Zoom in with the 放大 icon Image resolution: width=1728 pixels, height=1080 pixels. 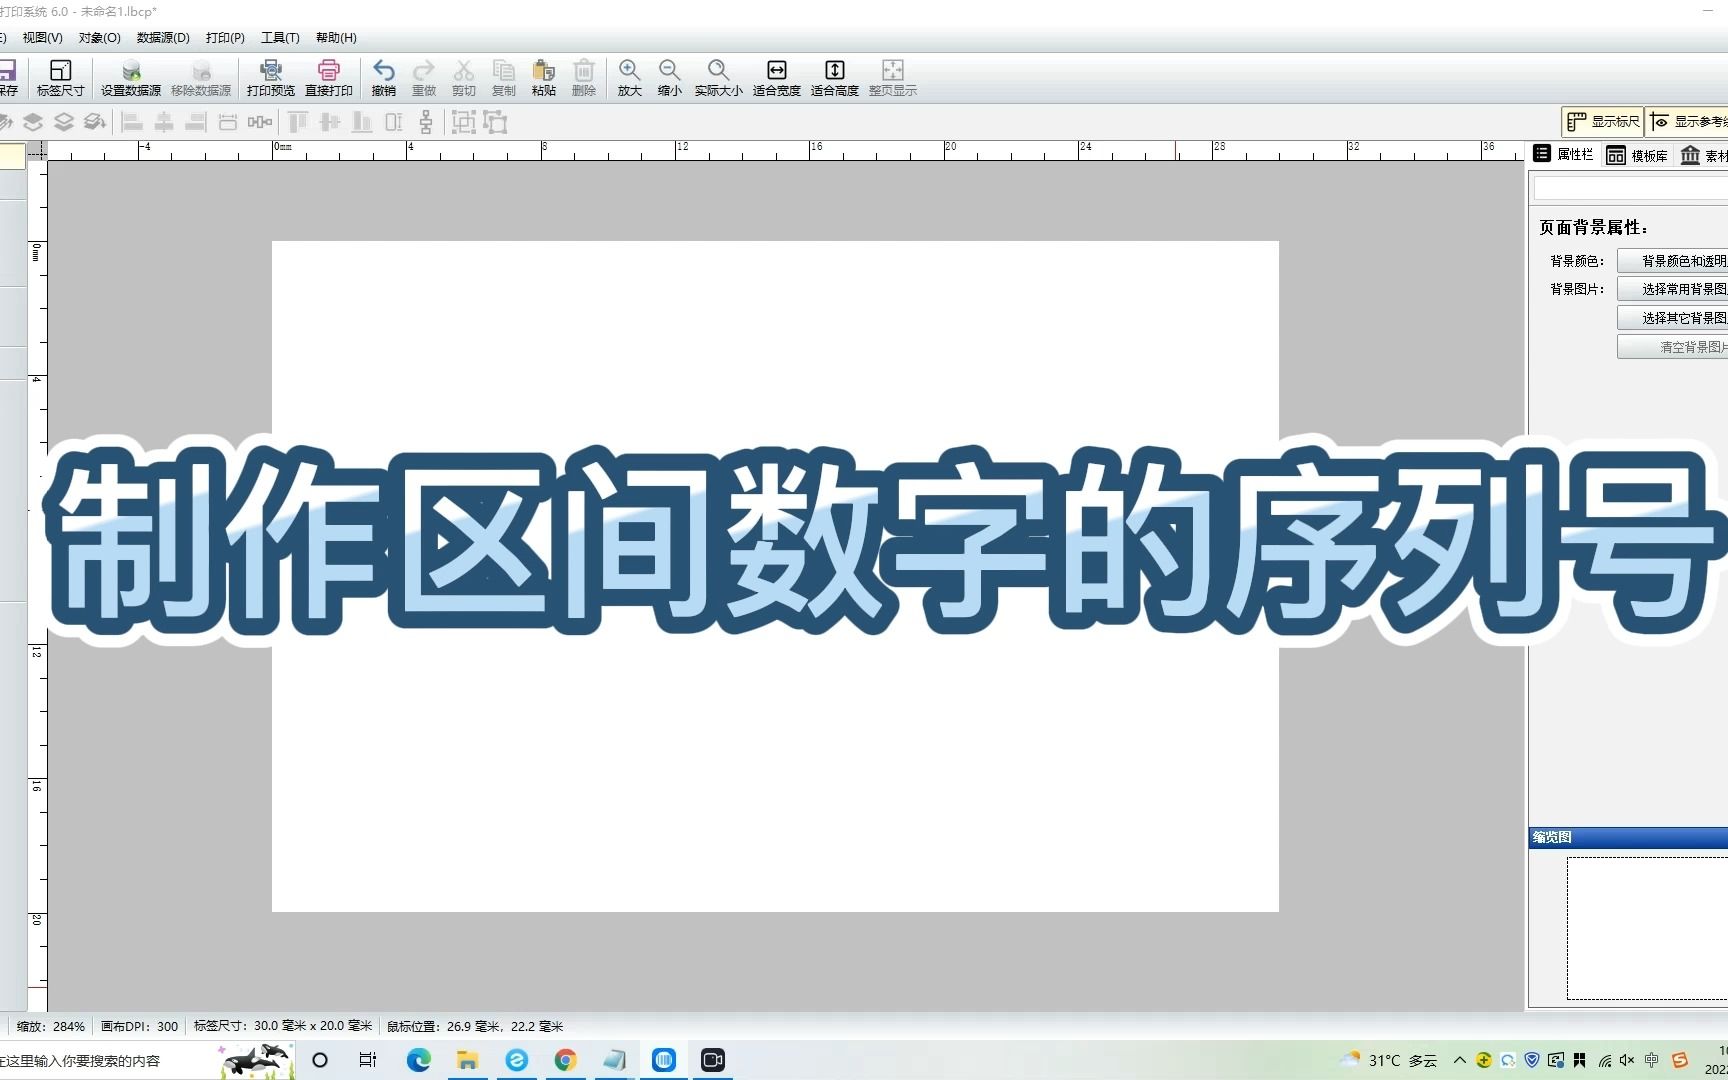coord(629,77)
